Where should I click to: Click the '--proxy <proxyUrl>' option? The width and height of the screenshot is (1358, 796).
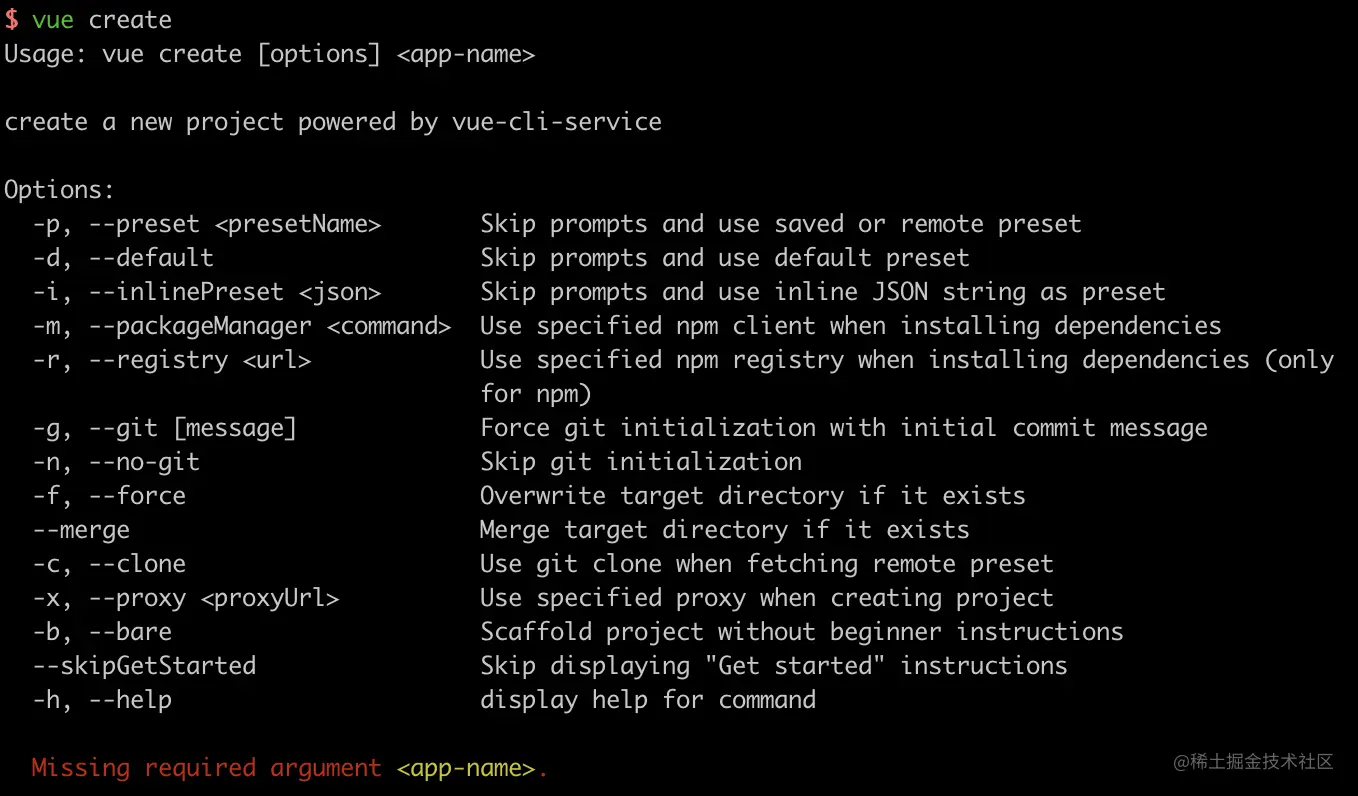[x=214, y=598]
